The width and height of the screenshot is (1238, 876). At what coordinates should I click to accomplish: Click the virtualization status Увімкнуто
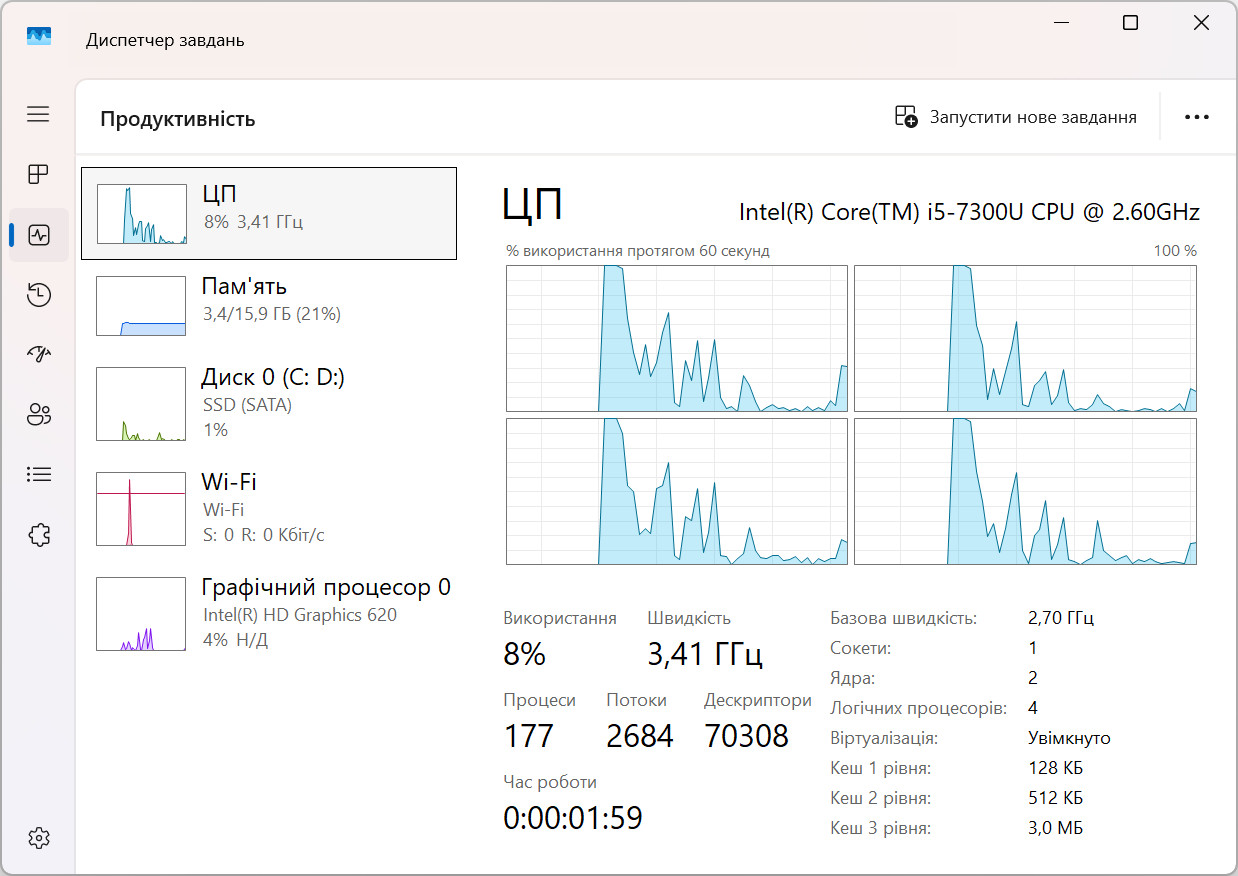pos(1069,738)
